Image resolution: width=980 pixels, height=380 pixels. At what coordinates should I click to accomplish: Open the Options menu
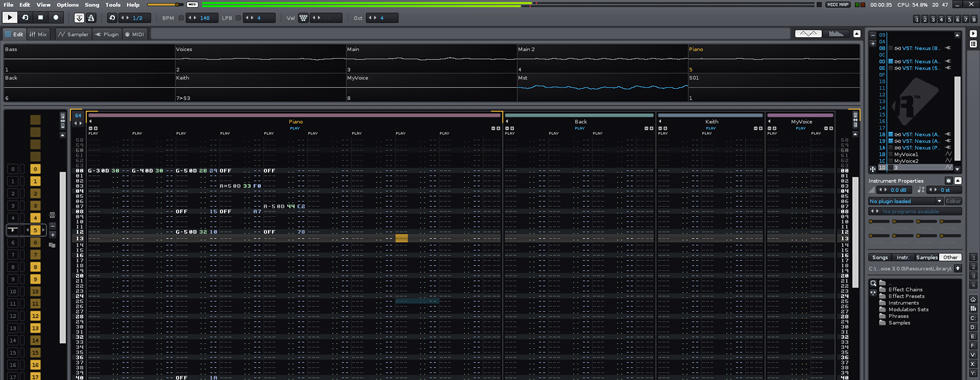(x=68, y=4)
